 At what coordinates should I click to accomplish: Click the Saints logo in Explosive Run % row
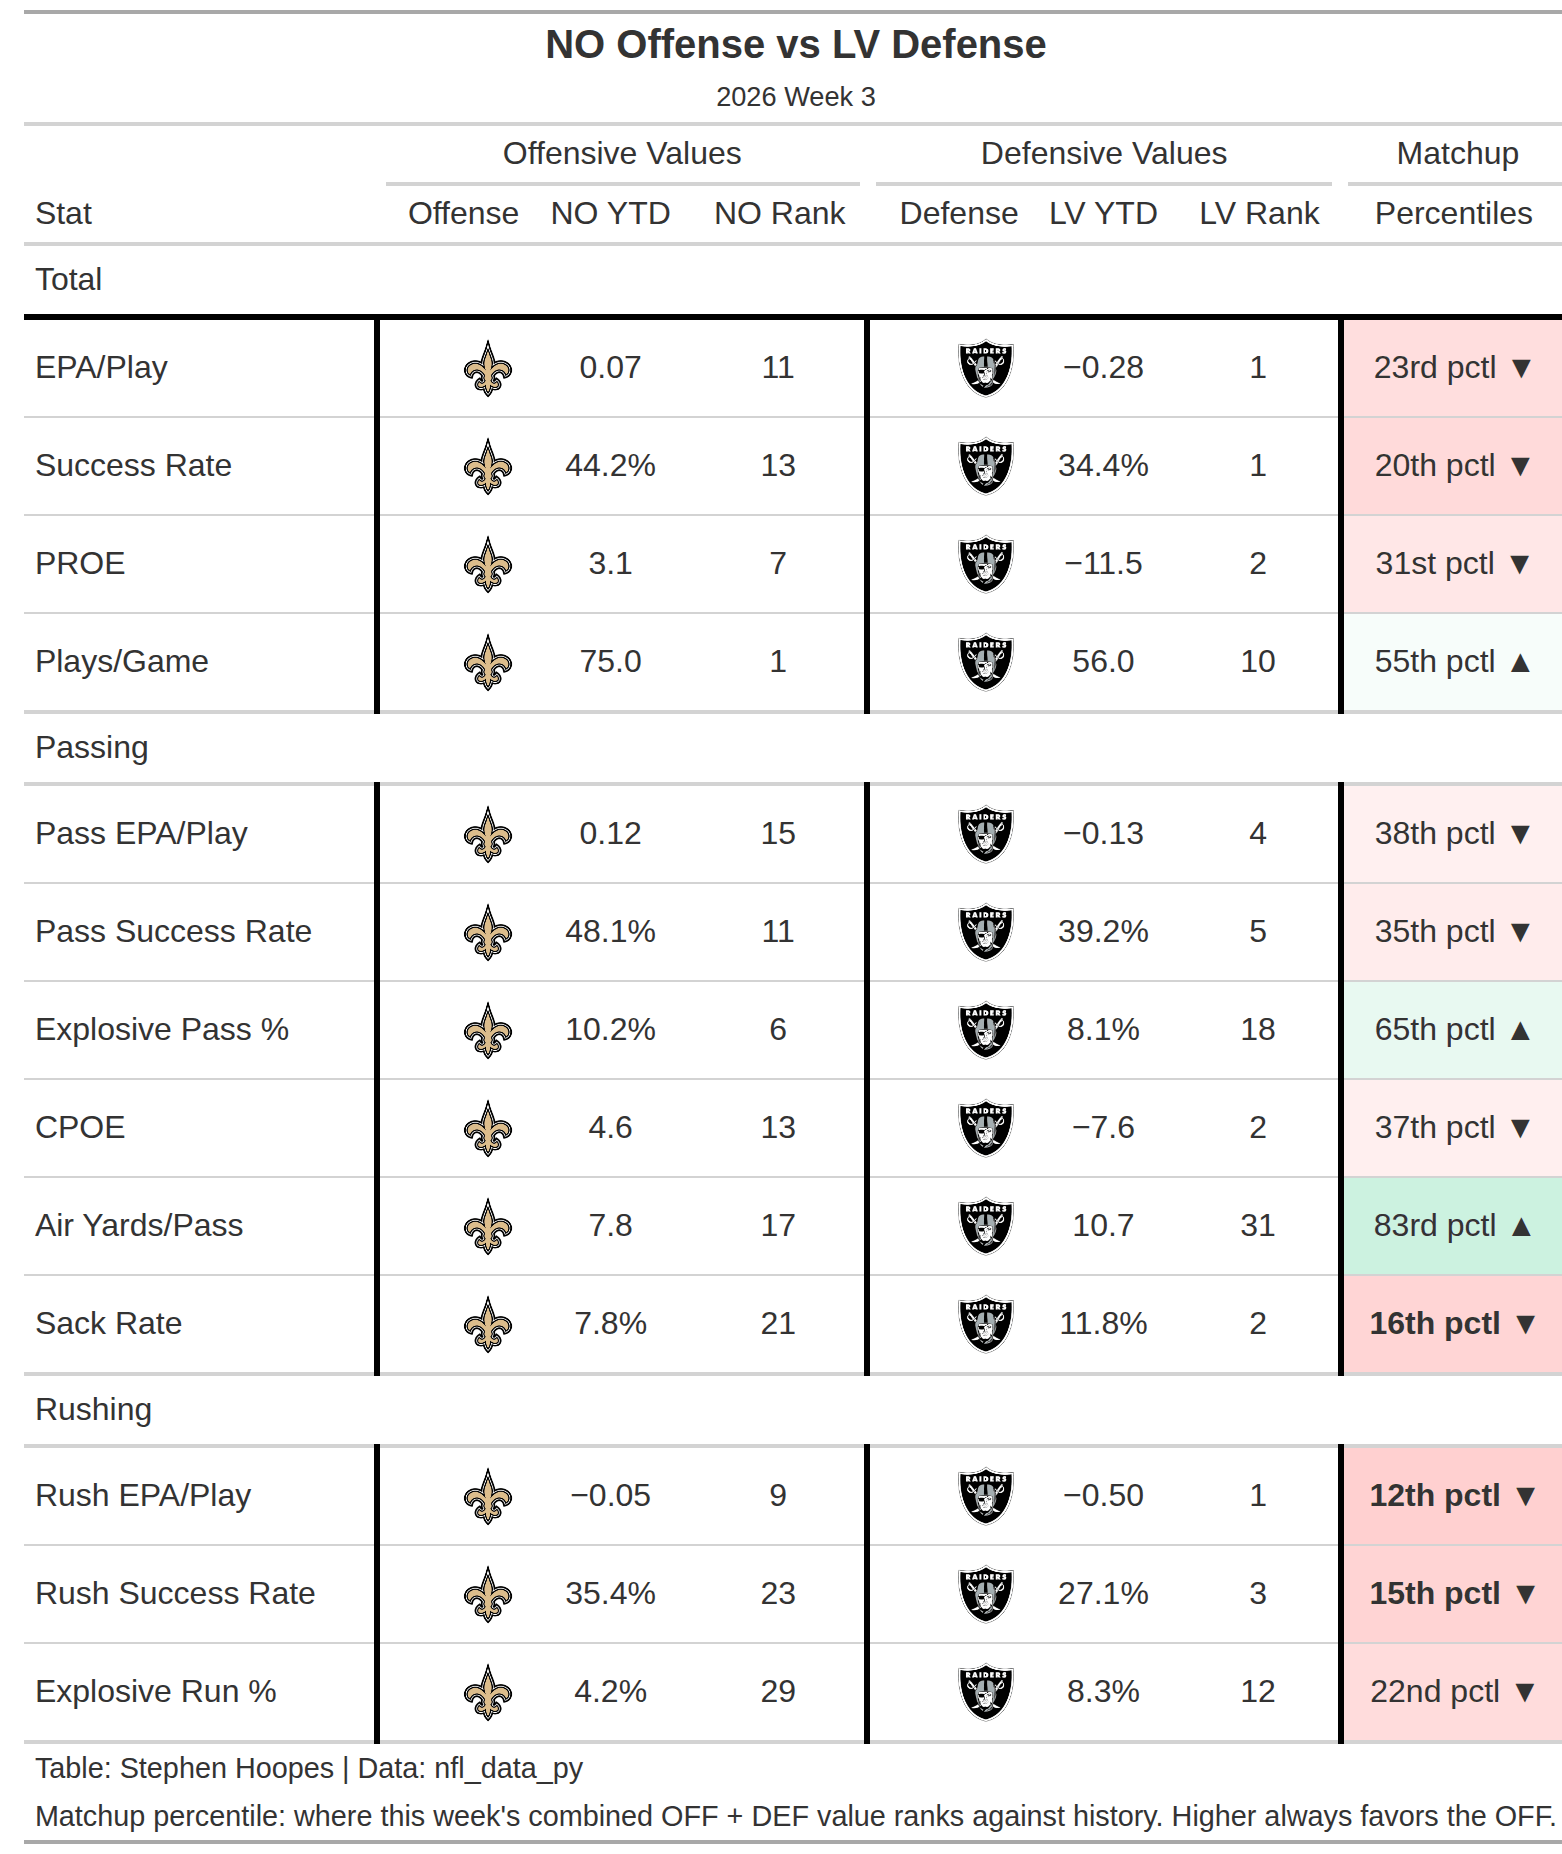point(488,1692)
